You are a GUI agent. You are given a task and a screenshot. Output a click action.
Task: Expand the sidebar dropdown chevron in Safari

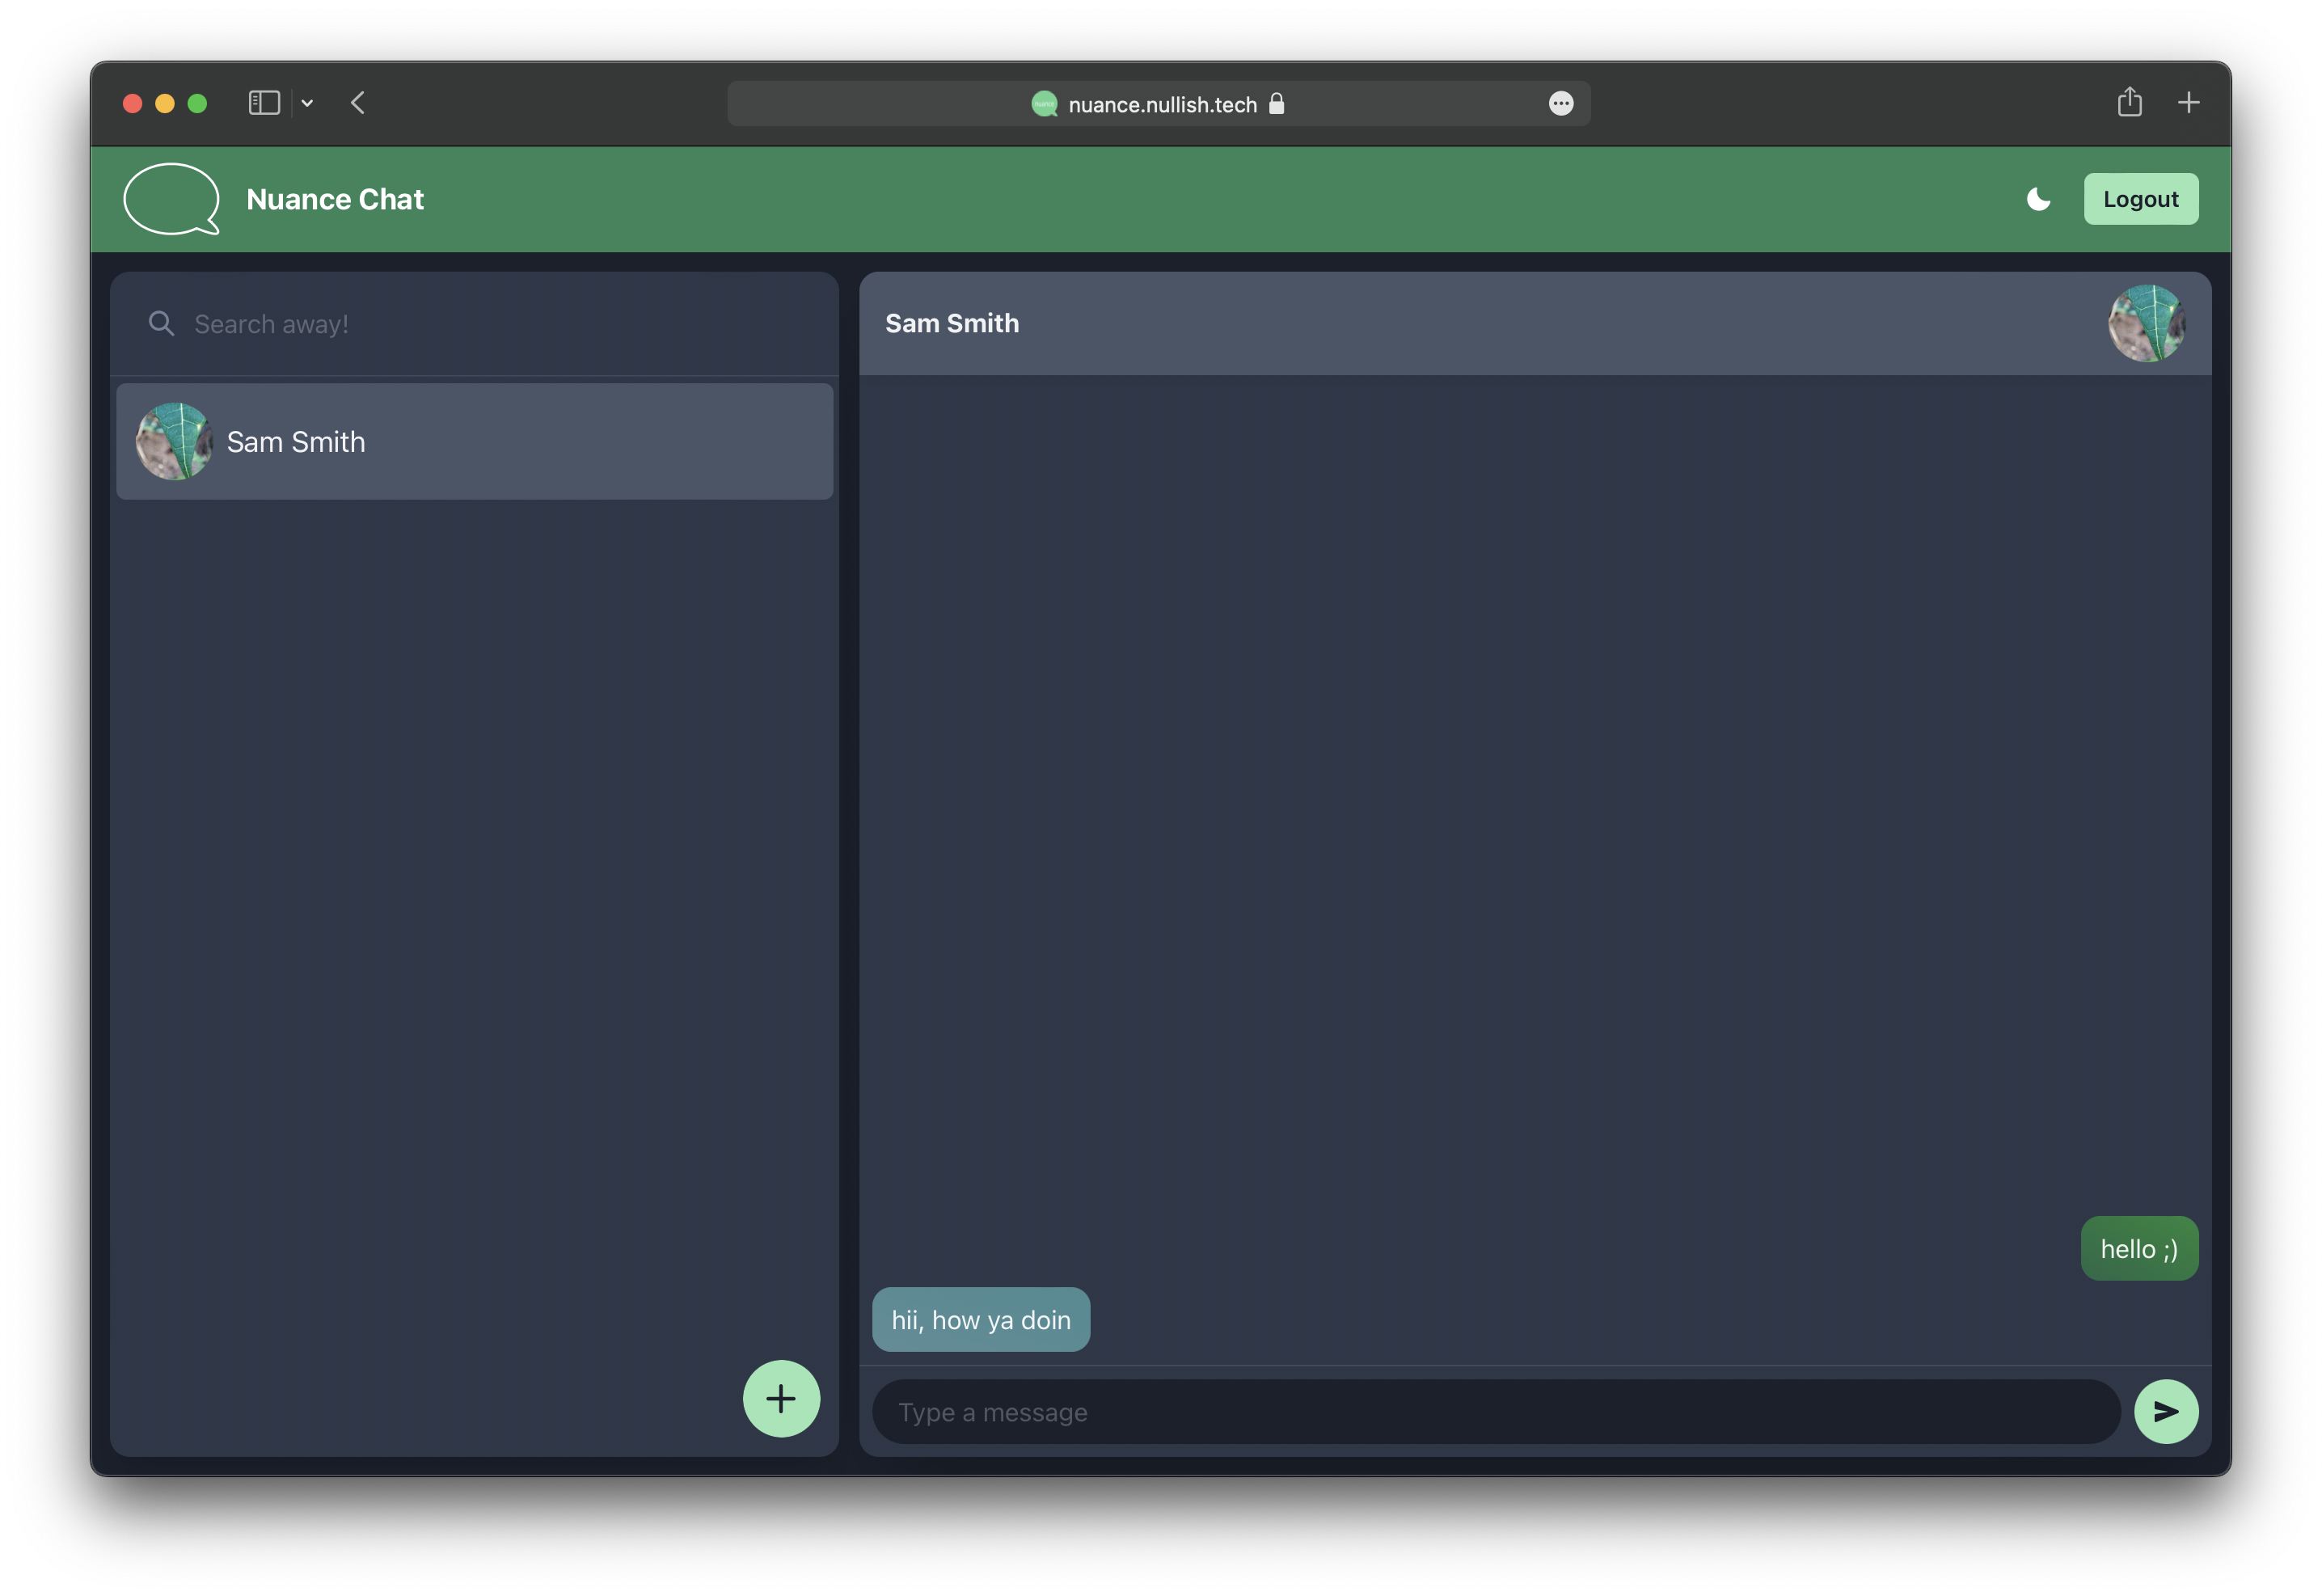(x=307, y=103)
